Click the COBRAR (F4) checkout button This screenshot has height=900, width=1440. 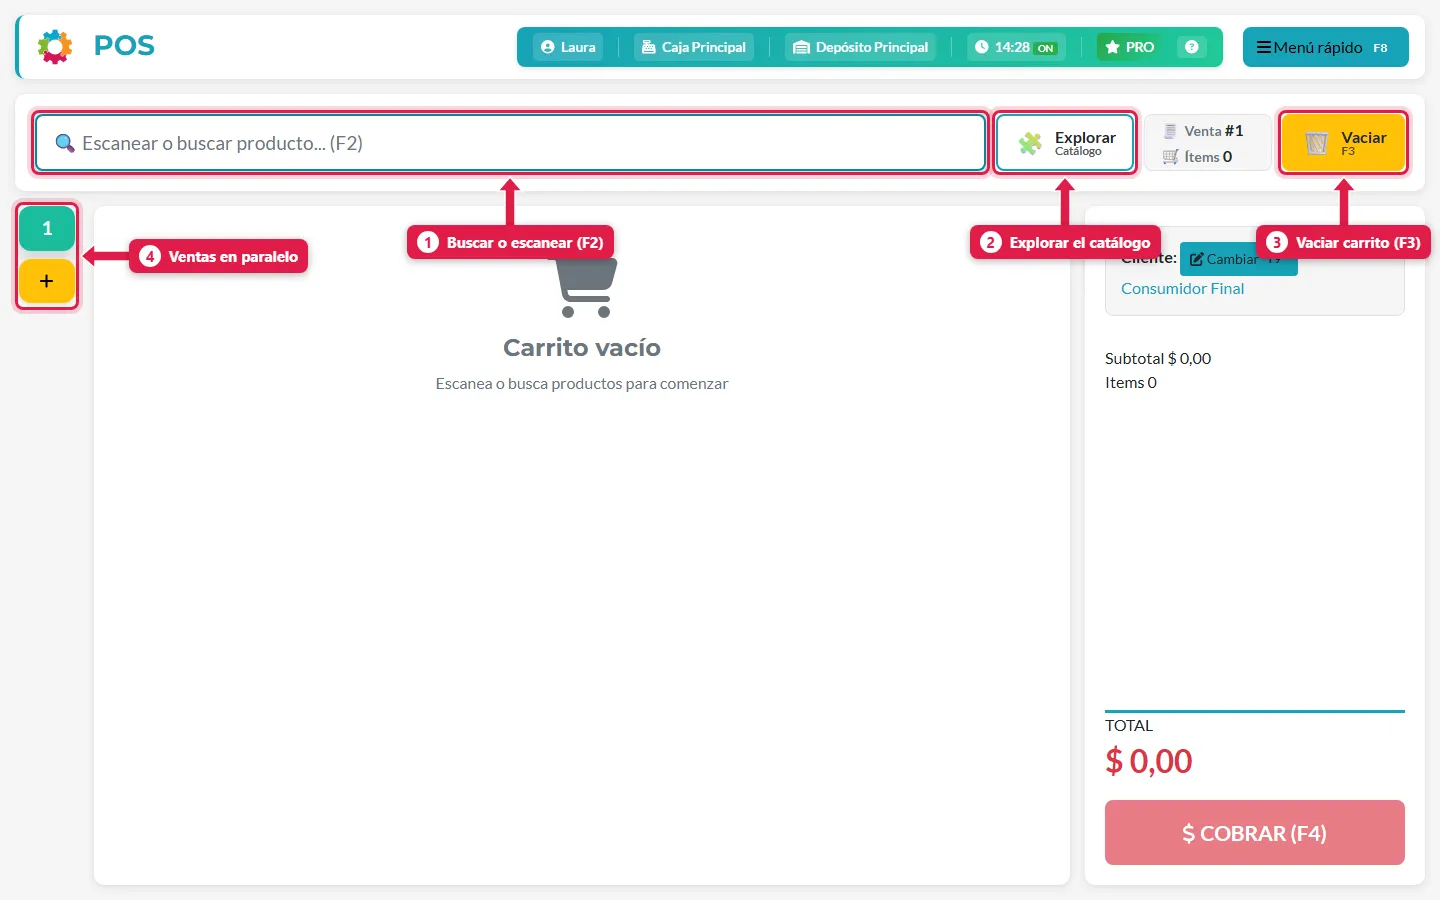point(1254,832)
